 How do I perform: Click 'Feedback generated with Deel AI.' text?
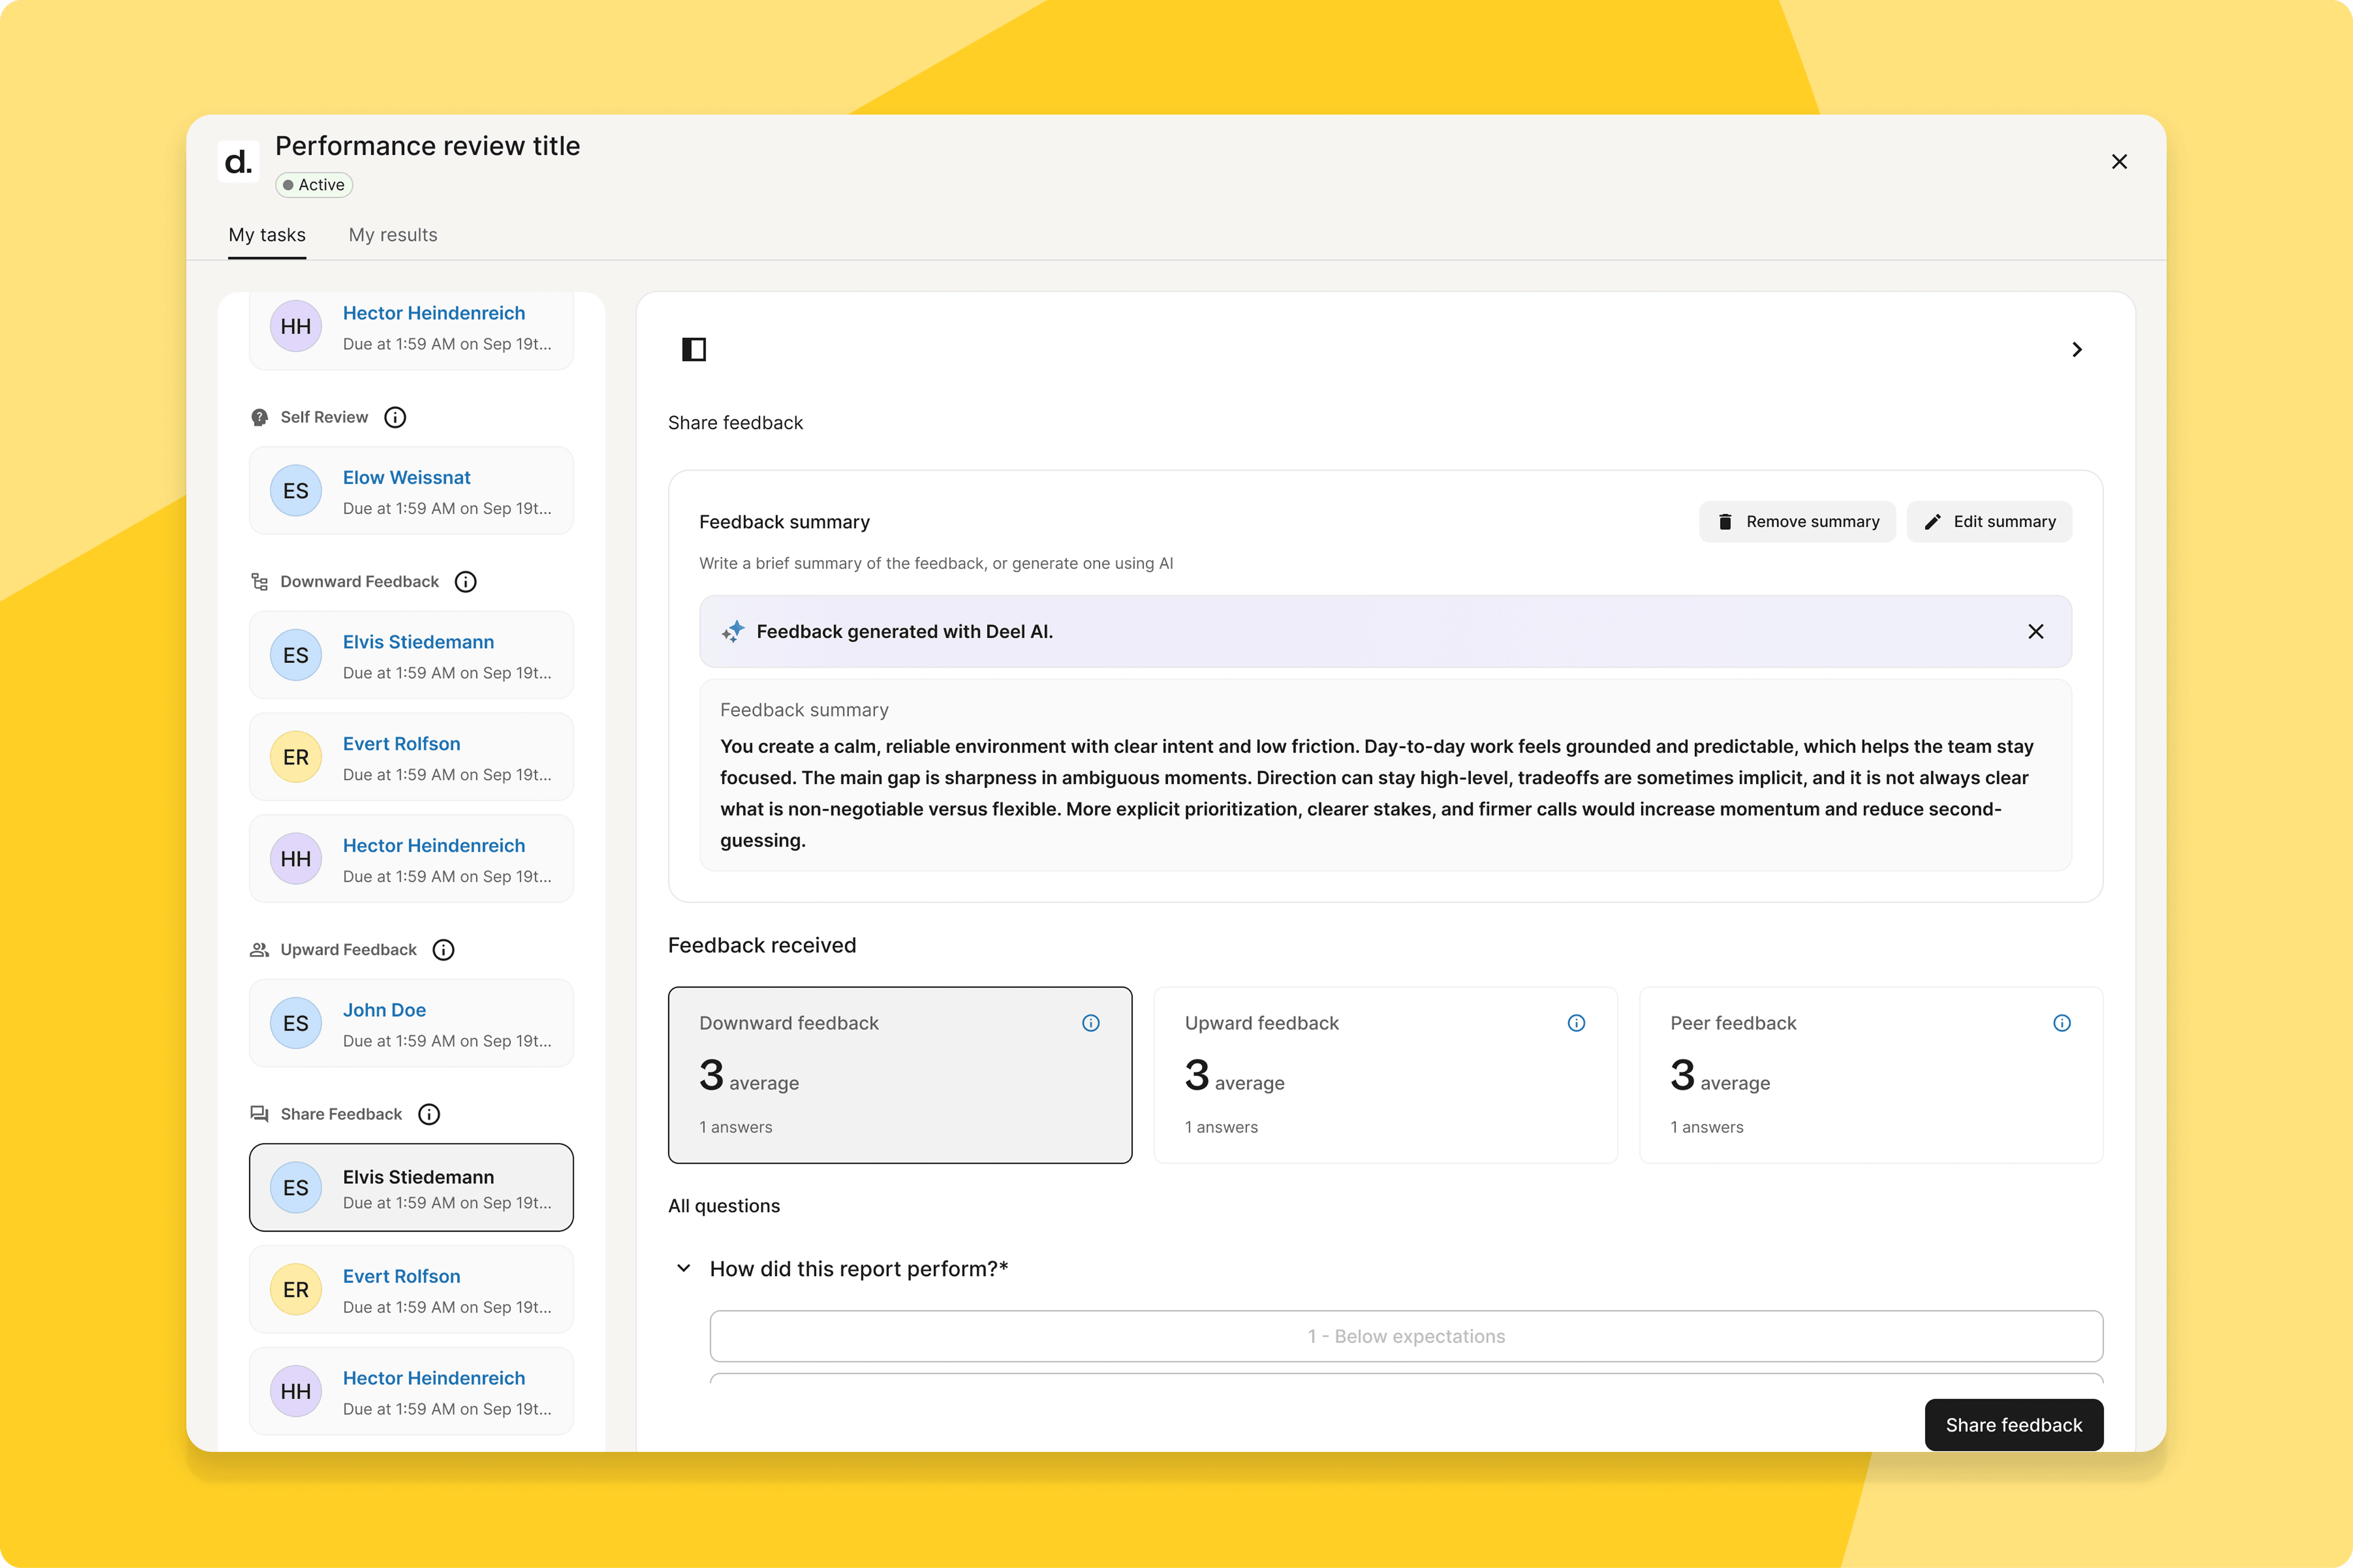[904, 632]
